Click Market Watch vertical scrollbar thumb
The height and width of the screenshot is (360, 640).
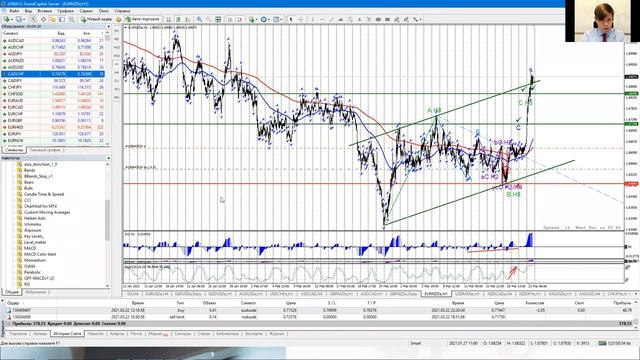[108, 38]
